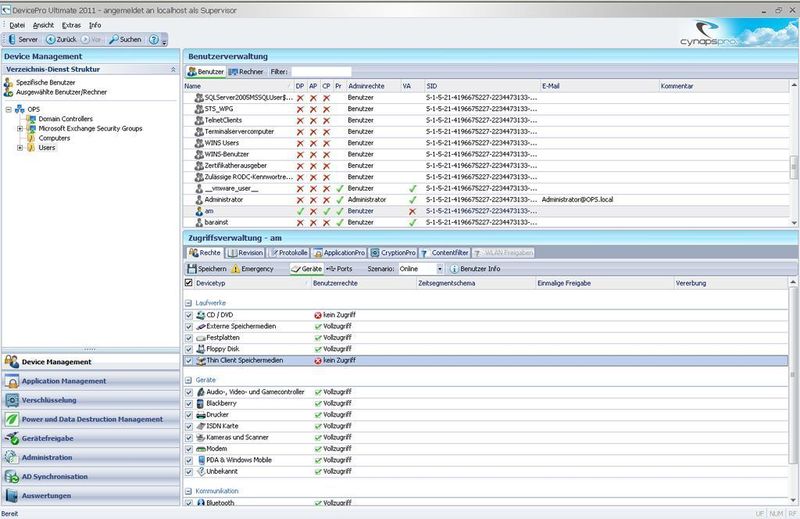Uncheck Externe Speichermedien checkbox
Screen dimensions: 800x519
point(189,327)
